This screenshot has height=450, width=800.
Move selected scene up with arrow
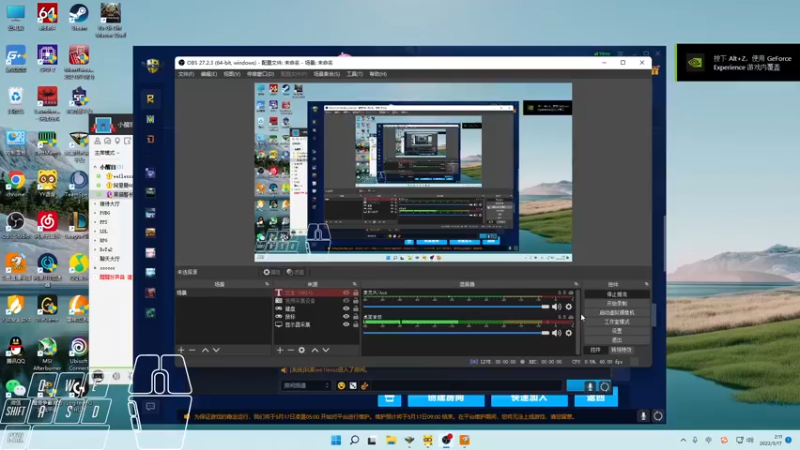[x=205, y=350]
